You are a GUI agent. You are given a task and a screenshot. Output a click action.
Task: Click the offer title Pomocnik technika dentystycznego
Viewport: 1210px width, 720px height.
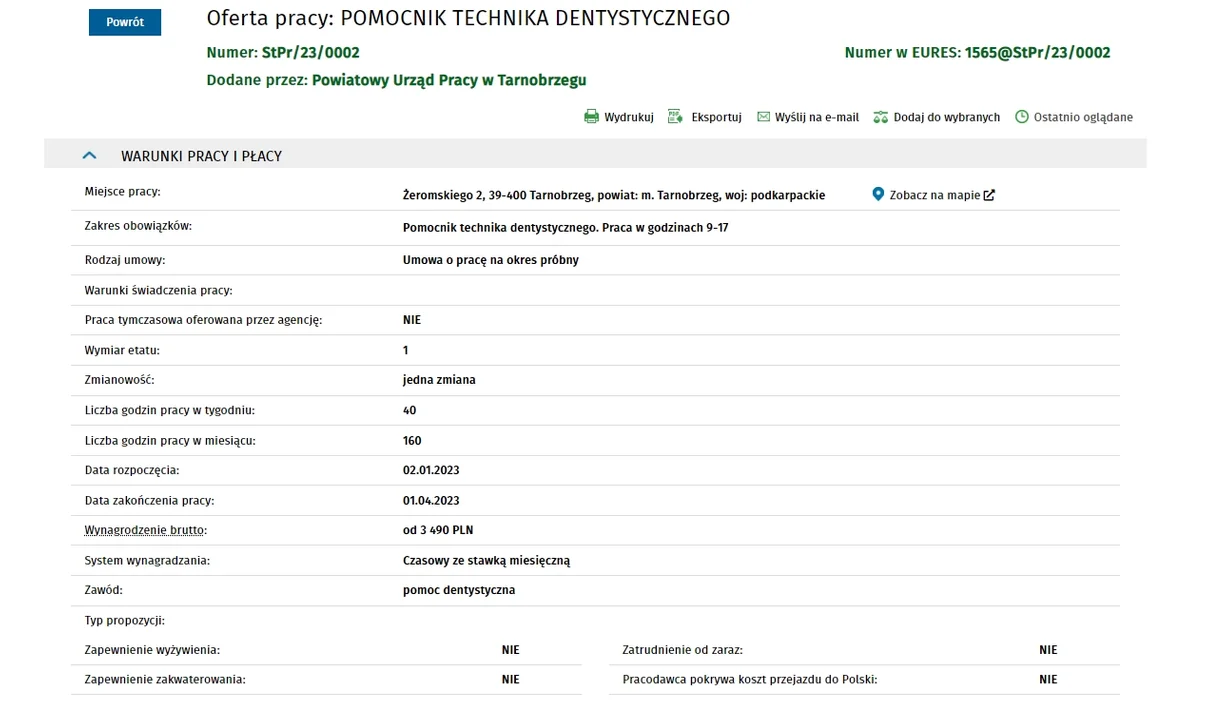coord(535,18)
